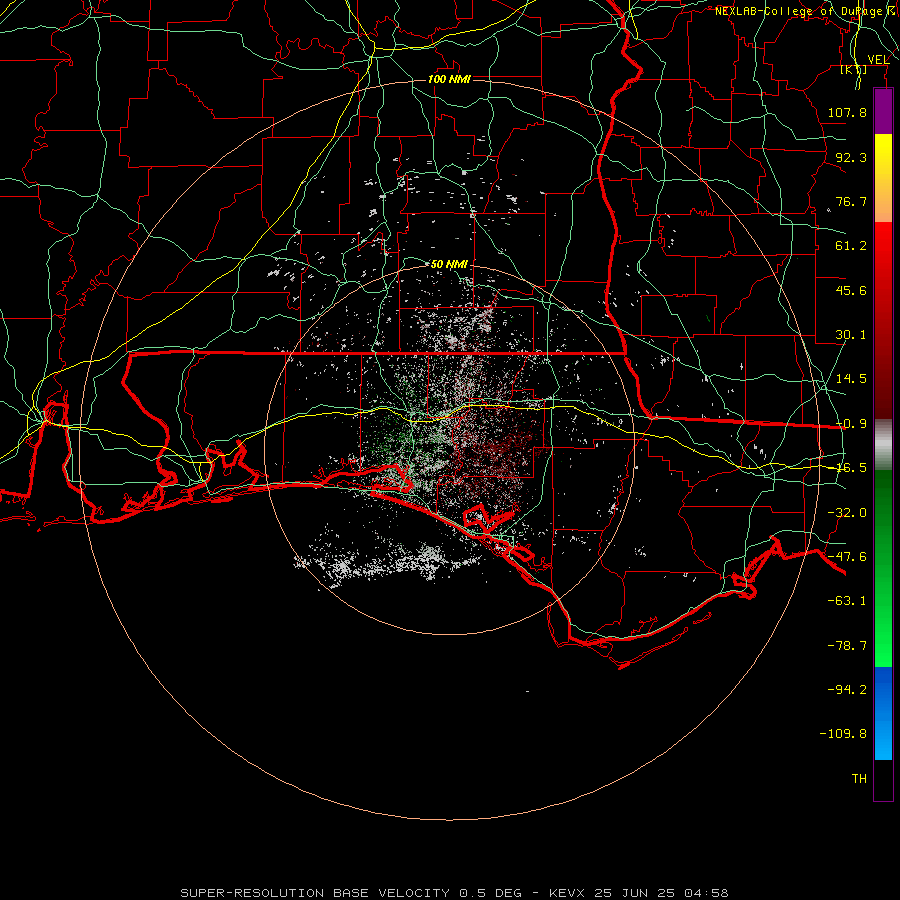Select the 76.7 legend value
900x900 pixels.
tap(851, 201)
